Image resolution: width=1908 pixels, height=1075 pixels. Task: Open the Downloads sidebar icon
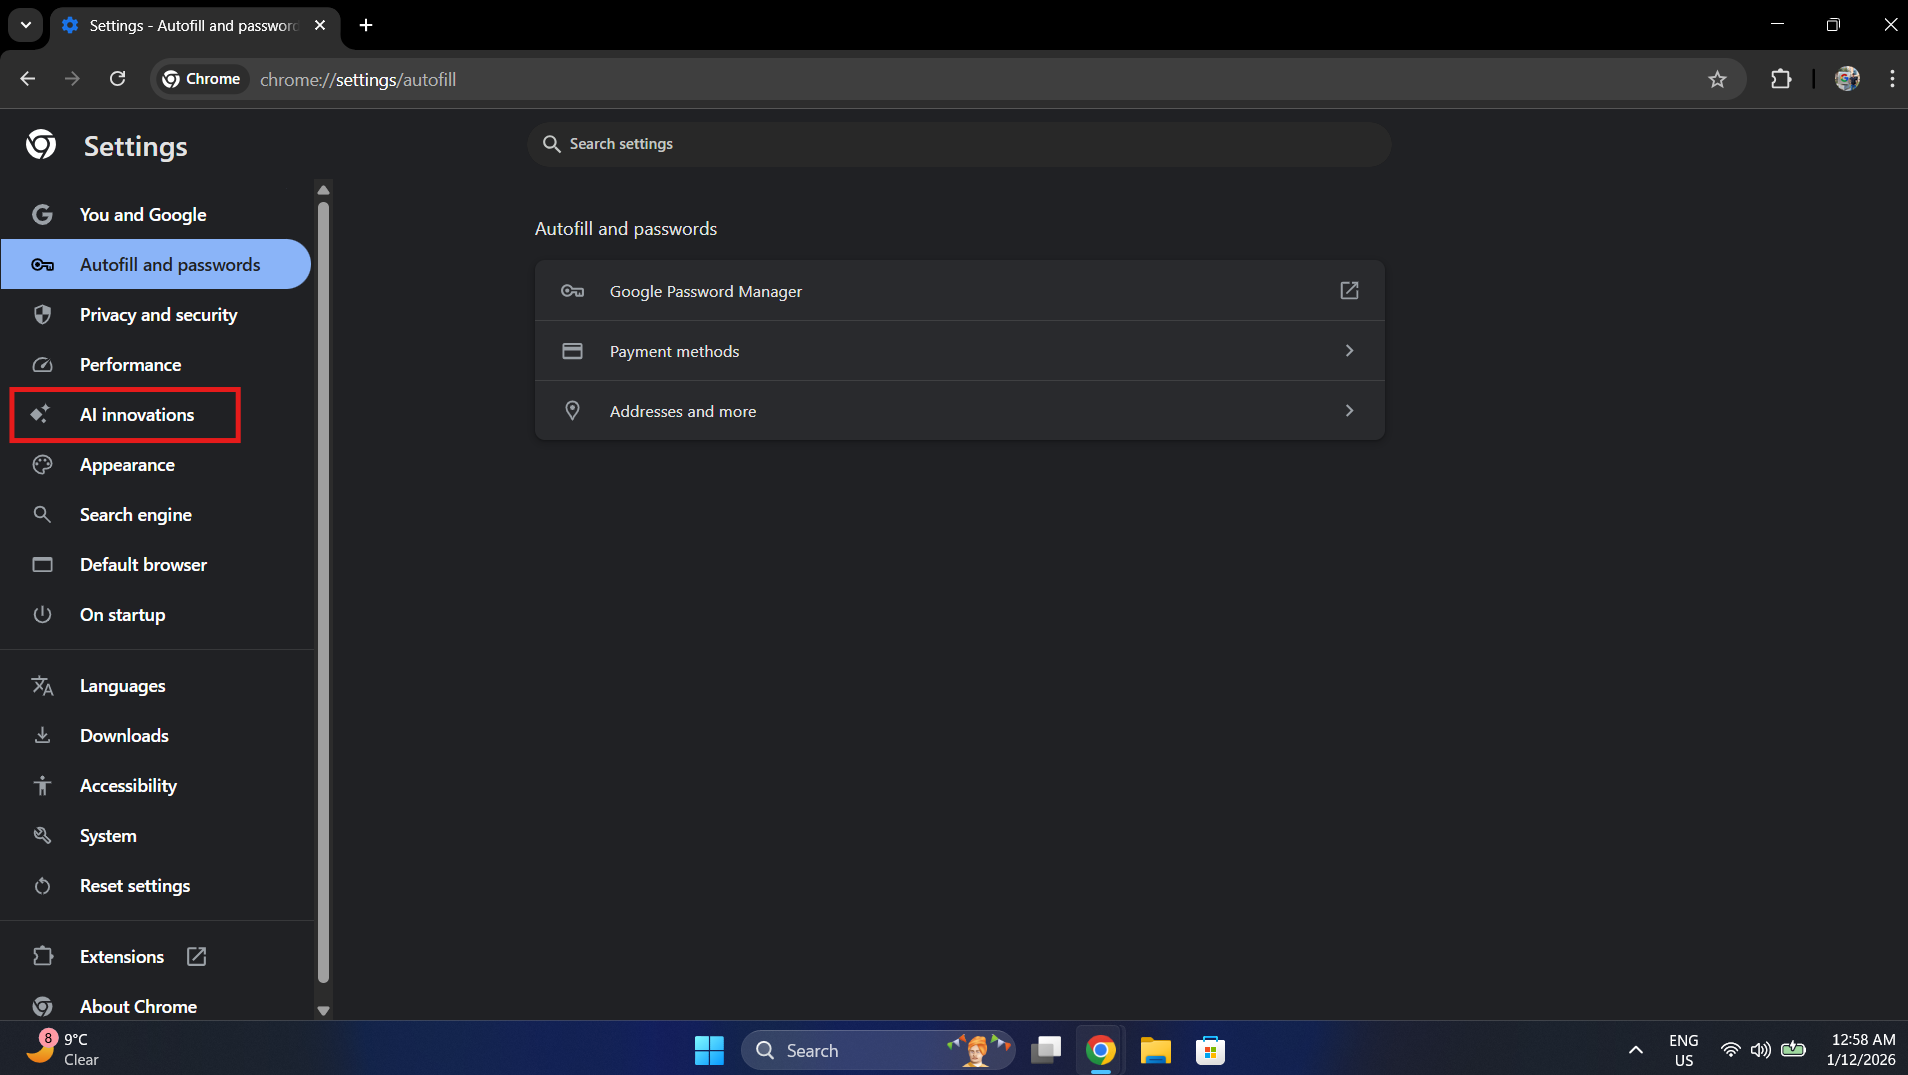pos(43,735)
